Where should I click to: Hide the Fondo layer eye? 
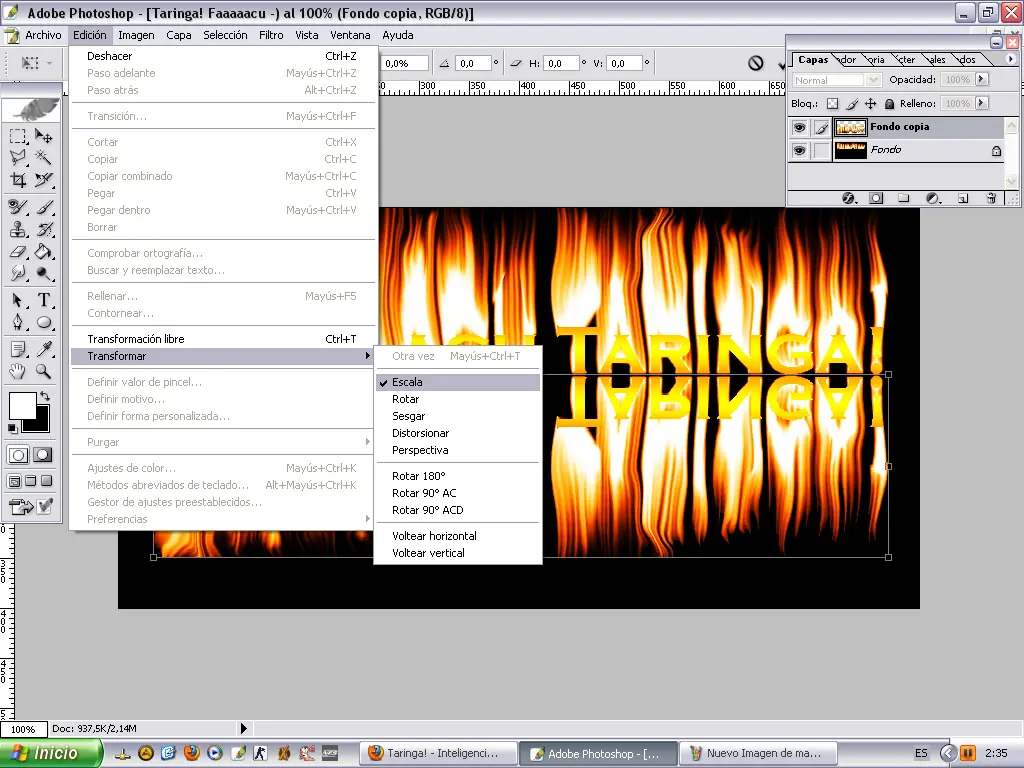[x=799, y=151]
